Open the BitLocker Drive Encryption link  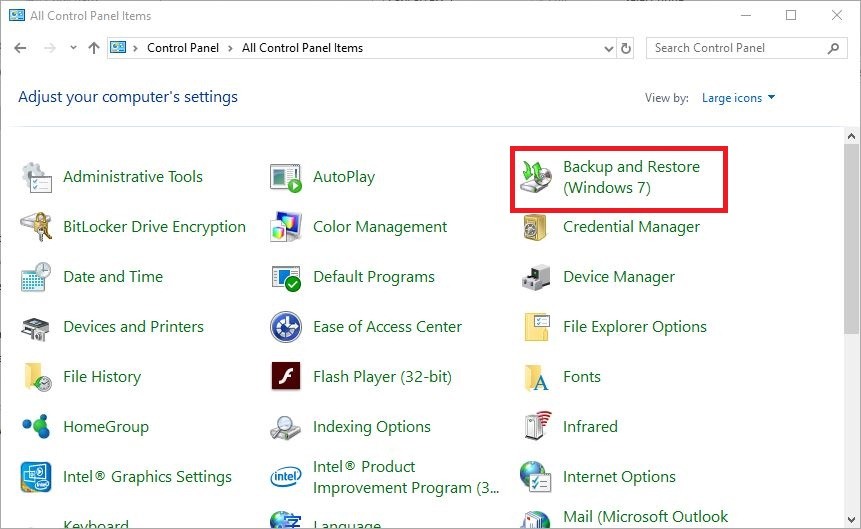click(154, 227)
